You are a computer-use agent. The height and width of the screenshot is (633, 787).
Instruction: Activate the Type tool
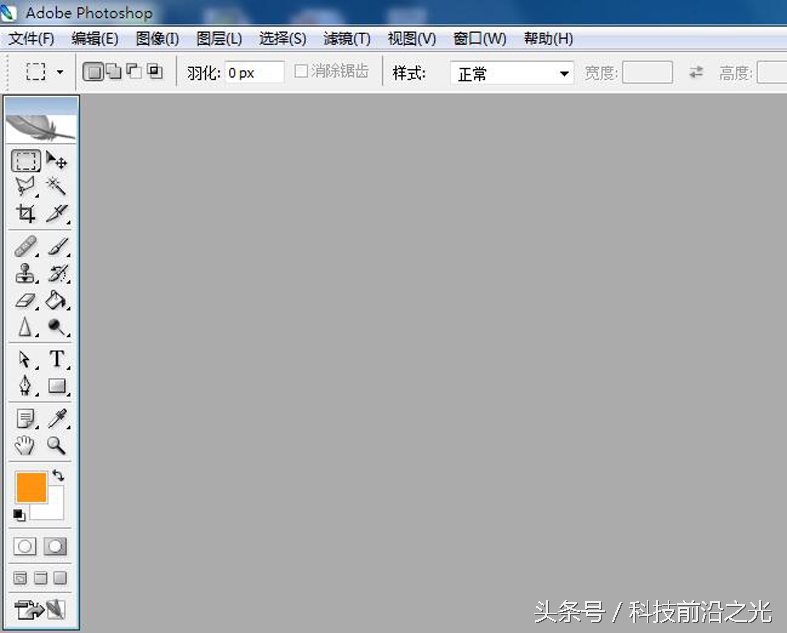pos(57,359)
